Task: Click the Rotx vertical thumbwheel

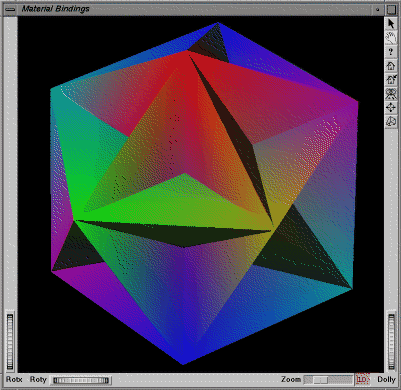Action: tap(10, 342)
